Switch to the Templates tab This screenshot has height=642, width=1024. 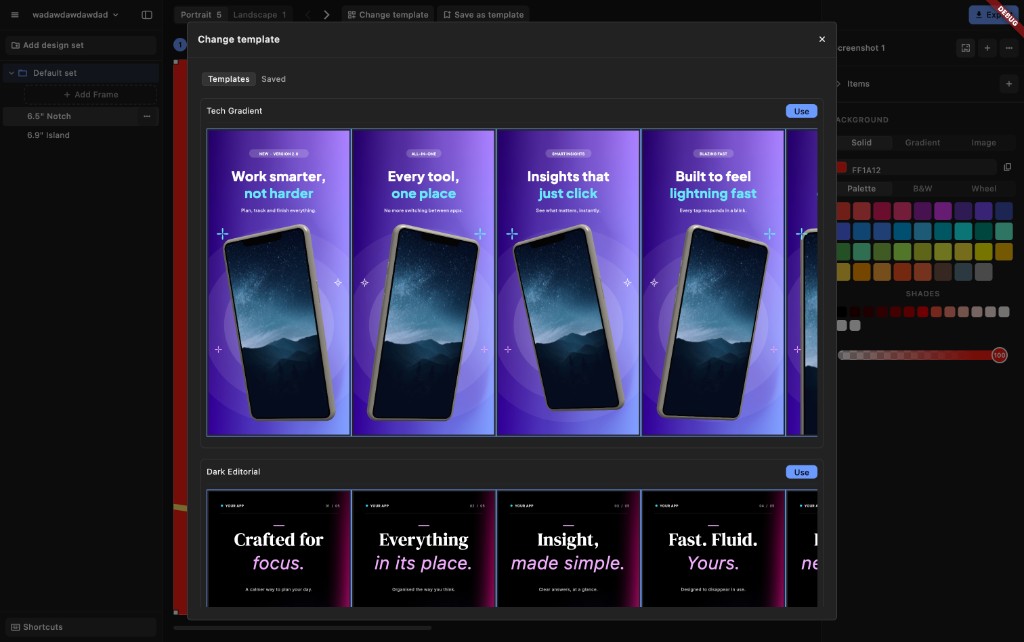[x=229, y=79]
